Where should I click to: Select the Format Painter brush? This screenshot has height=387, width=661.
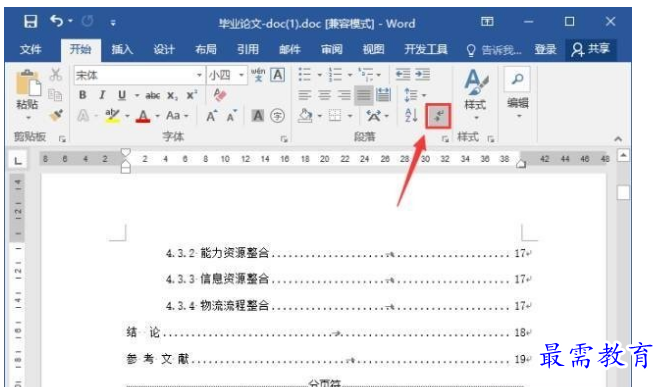[x=55, y=115]
